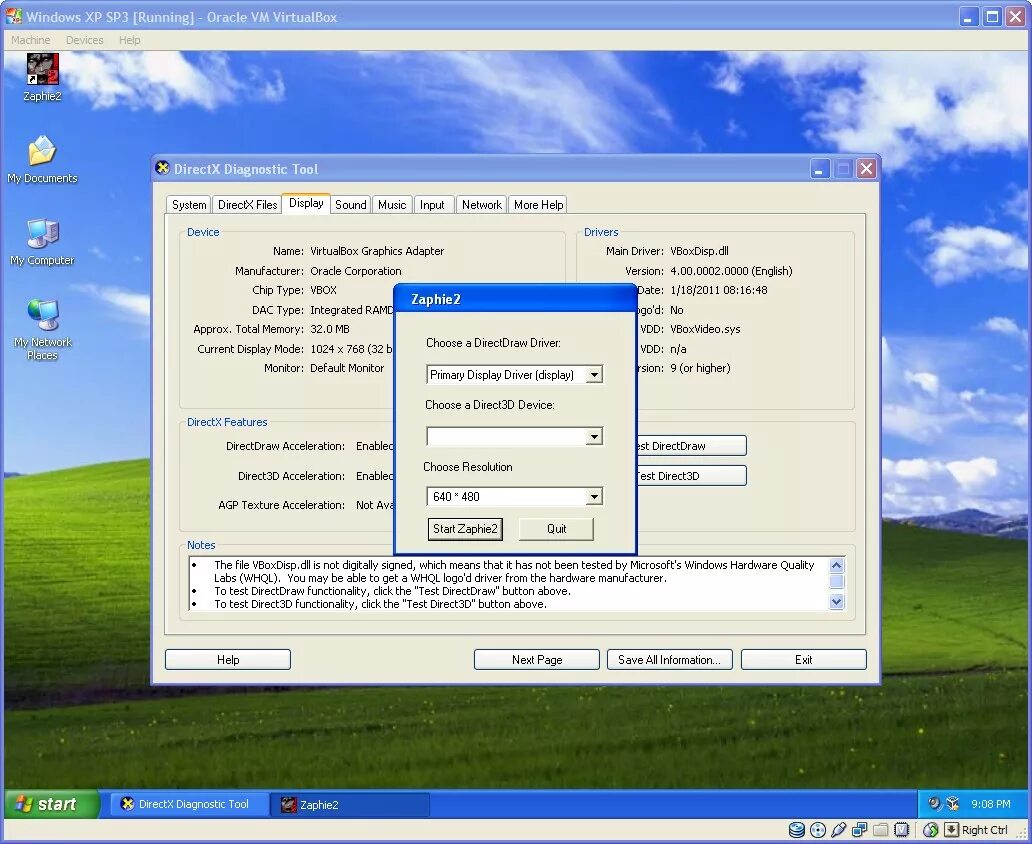Click the Test Direct3D button
This screenshot has width=1032, height=844.
692,476
